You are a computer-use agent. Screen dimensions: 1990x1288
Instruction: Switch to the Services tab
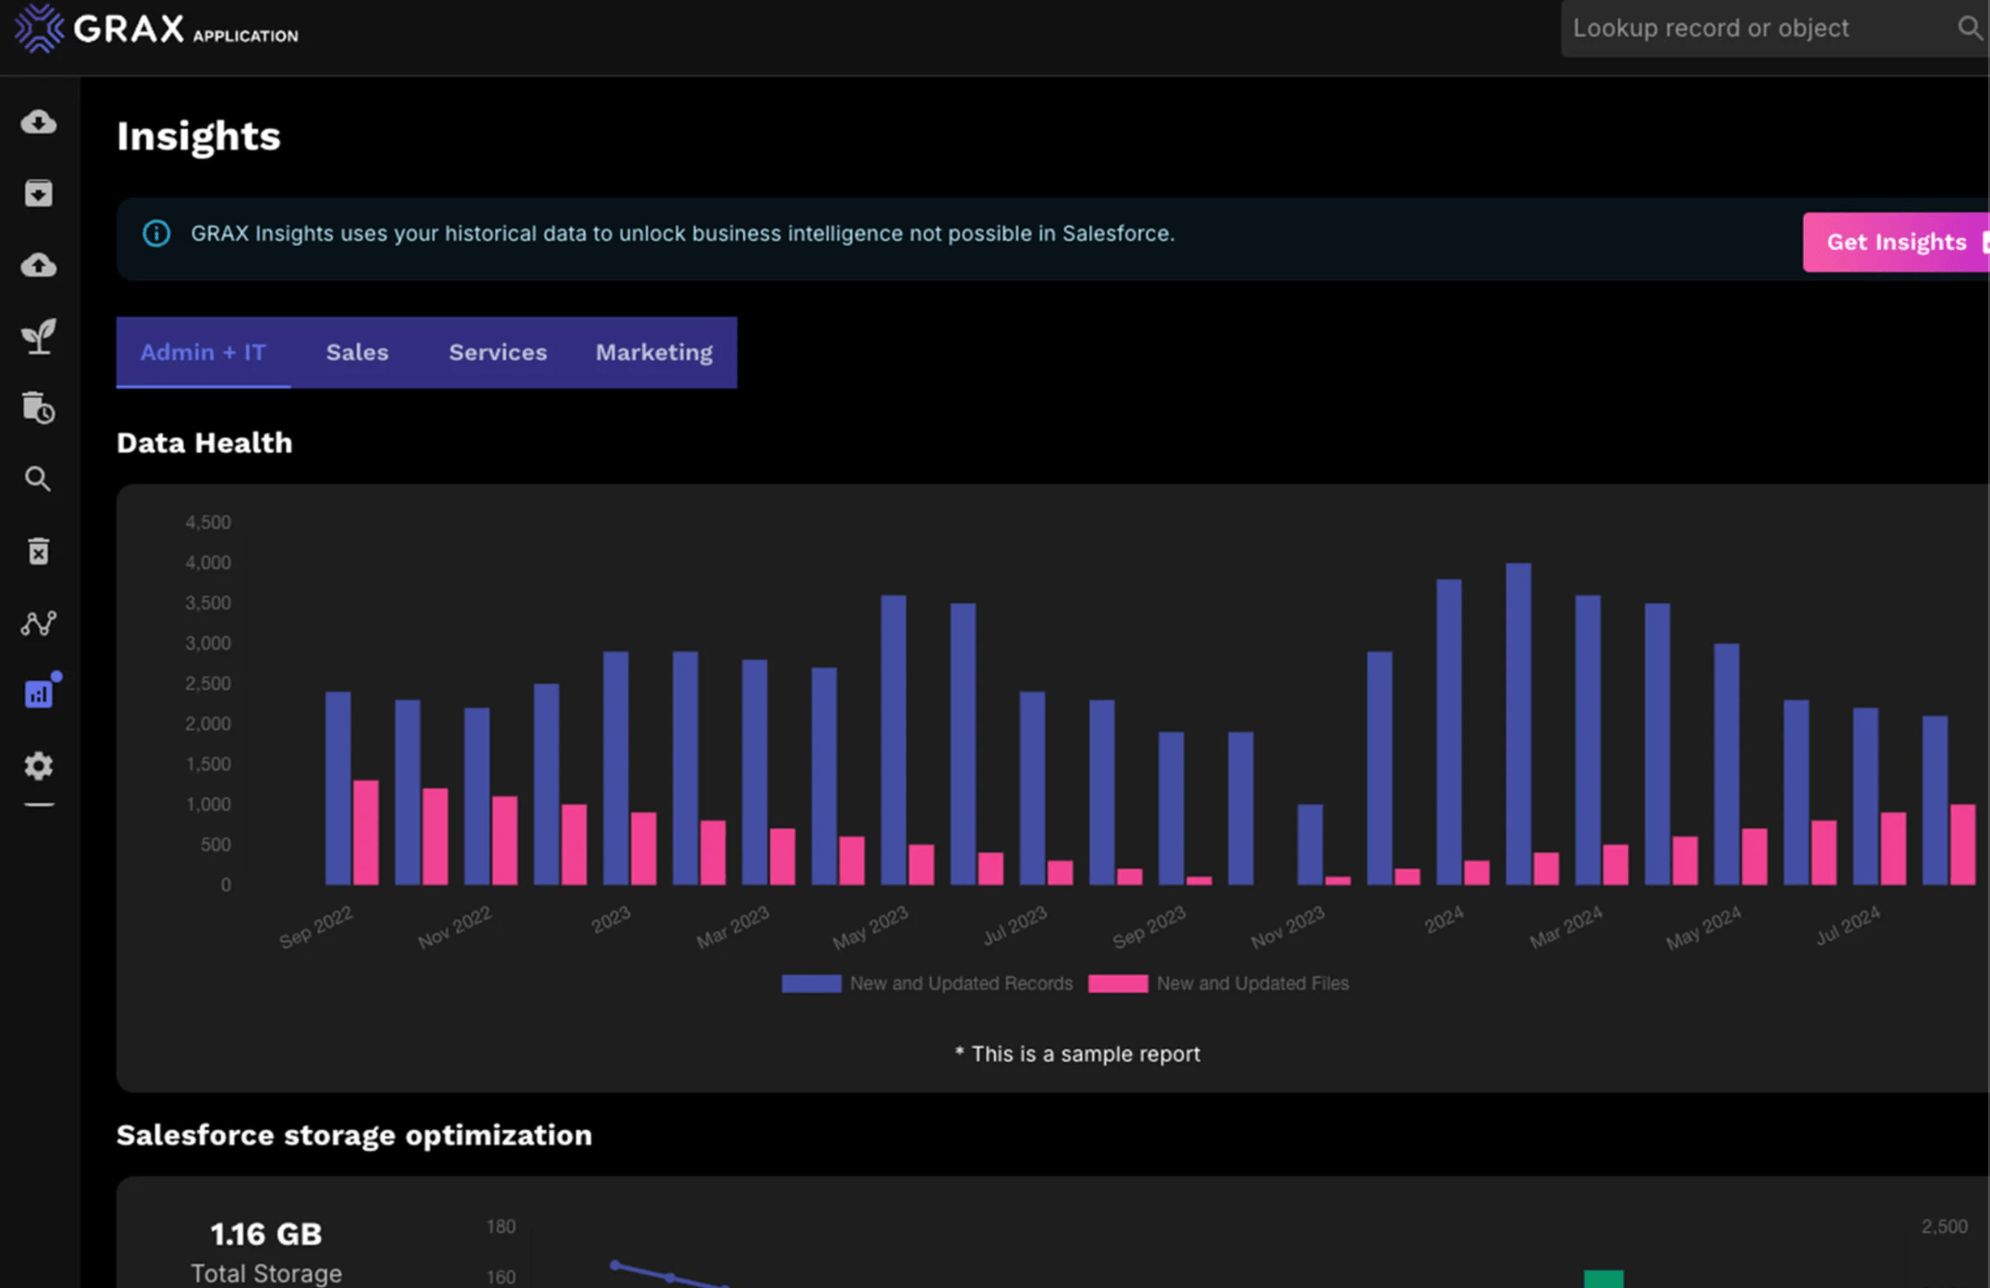point(497,352)
